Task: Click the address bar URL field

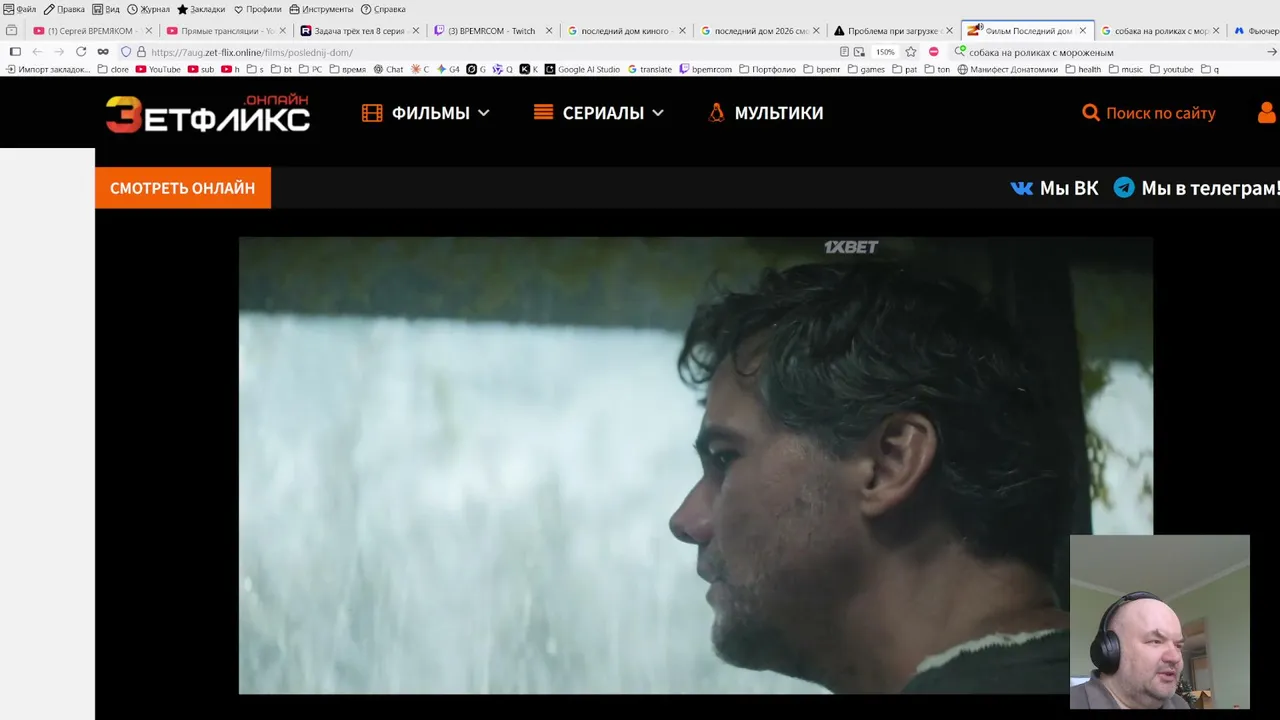Action: [x=490, y=52]
